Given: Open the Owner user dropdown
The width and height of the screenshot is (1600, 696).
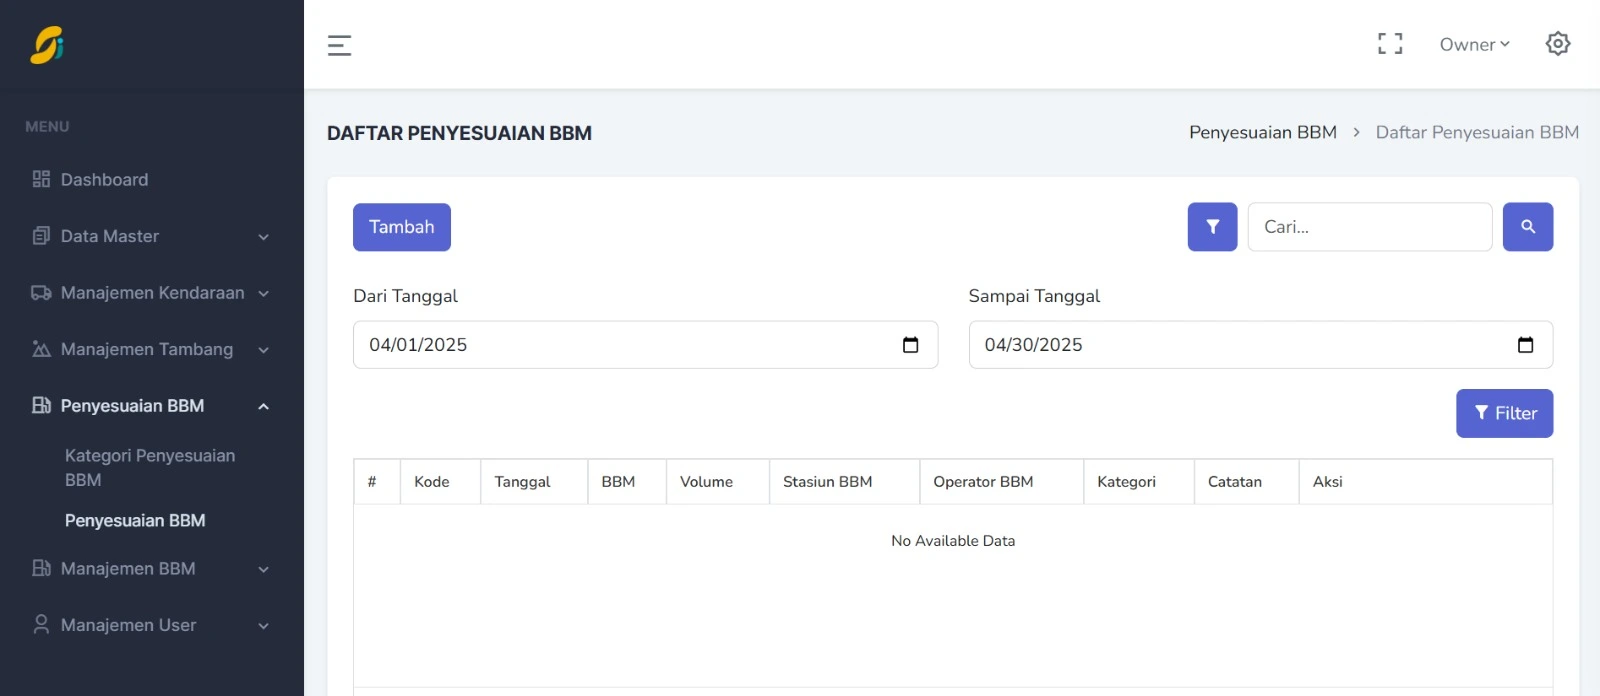Looking at the screenshot, I should (x=1474, y=44).
